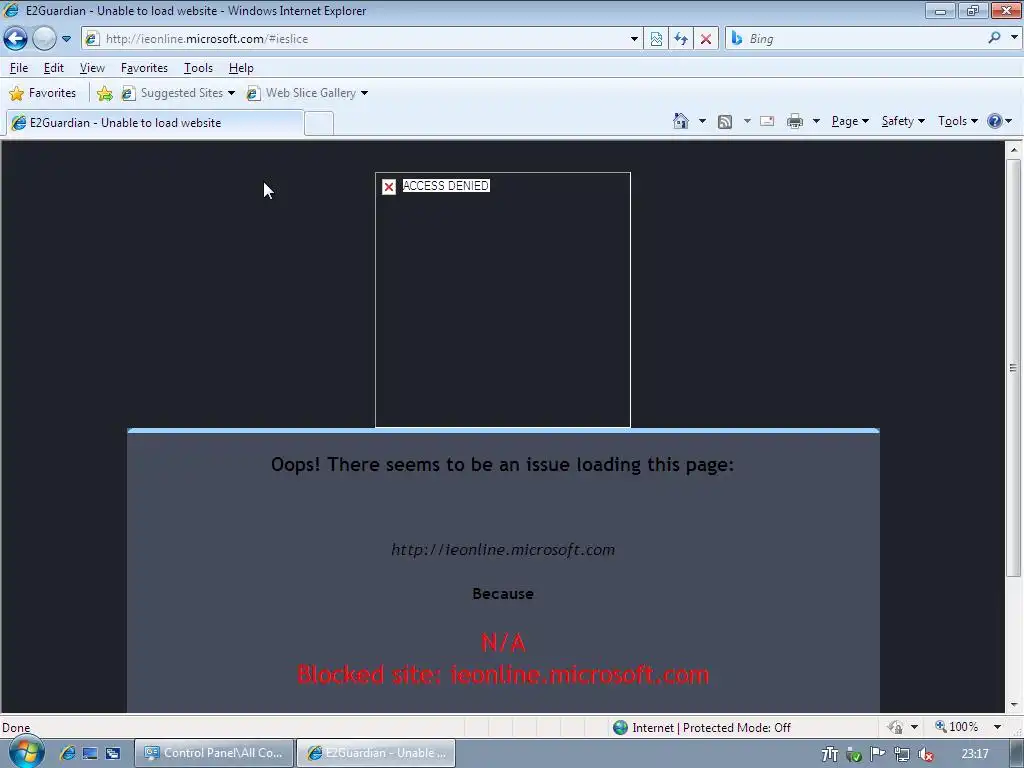Screen dimensions: 1024x768
Task: Launch Internet Explorer from quick launch
Action: coord(67,754)
